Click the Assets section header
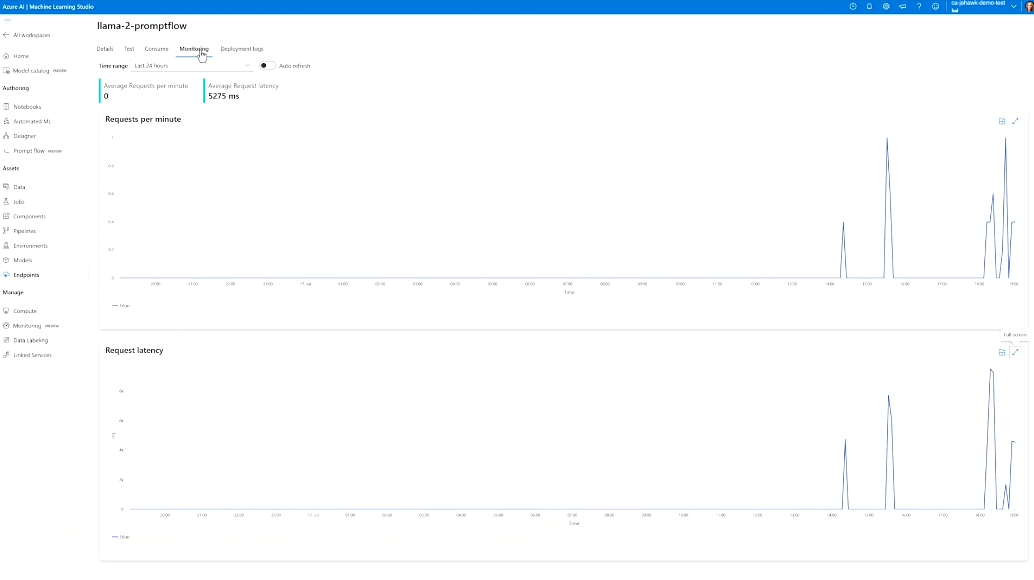 click(11, 168)
